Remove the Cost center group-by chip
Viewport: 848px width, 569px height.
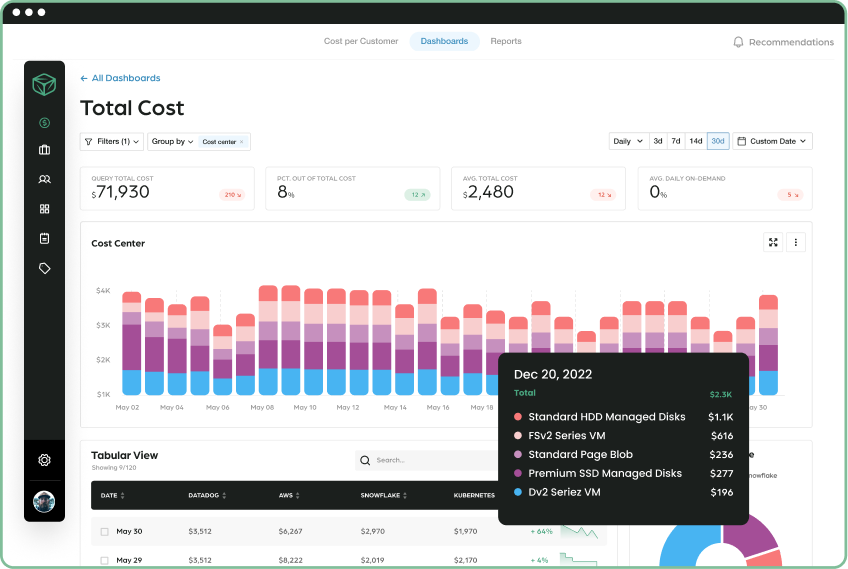[241, 142]
